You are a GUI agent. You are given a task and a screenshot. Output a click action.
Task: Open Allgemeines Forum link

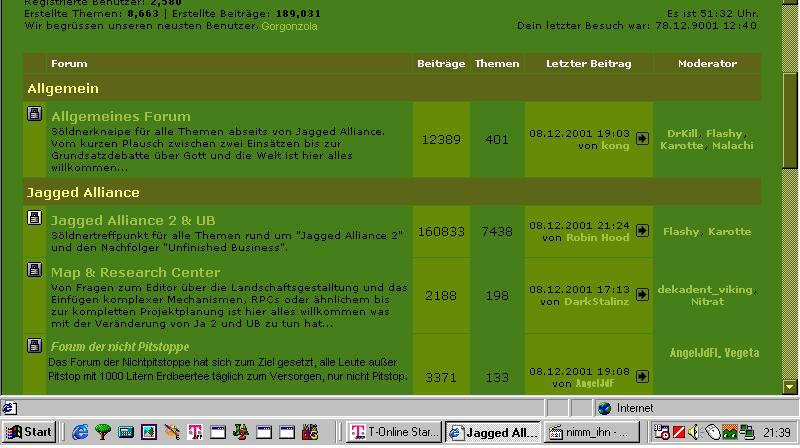(121, 116)
